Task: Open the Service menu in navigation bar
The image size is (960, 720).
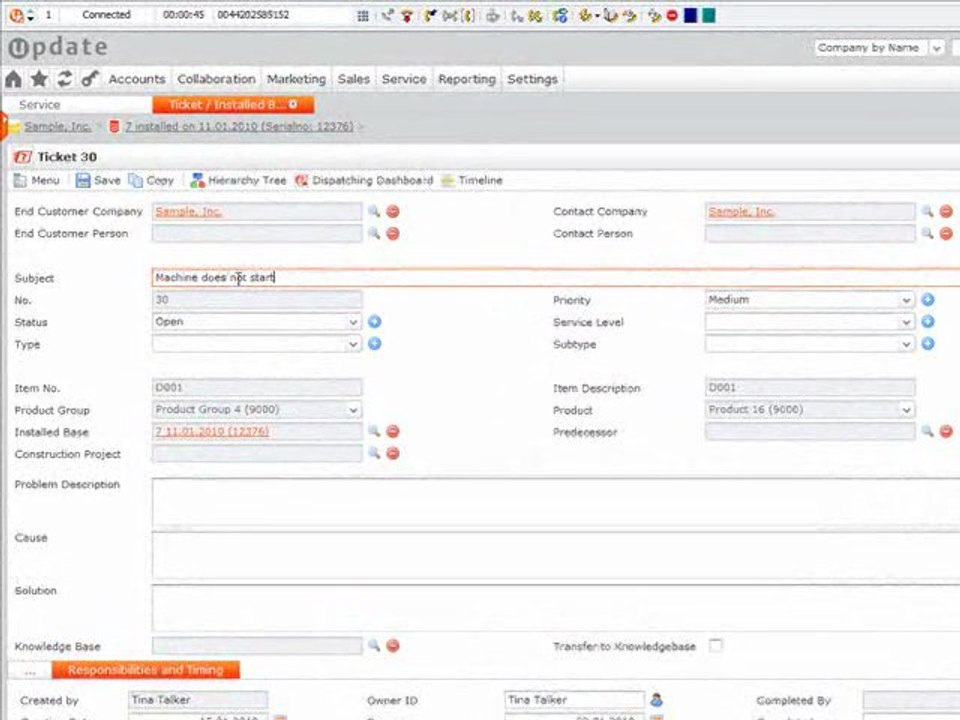Action: pyautogui.click(x=404, y=79)
